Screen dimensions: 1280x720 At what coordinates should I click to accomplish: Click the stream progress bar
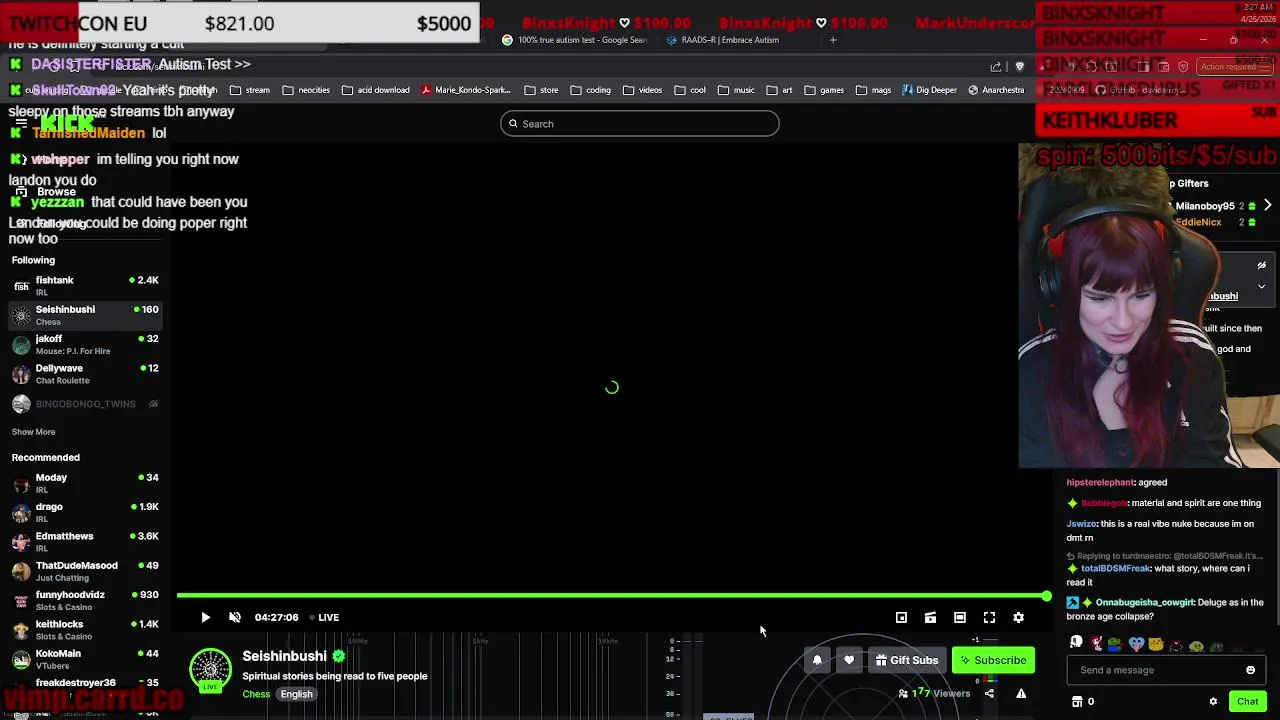click(612, 596)
